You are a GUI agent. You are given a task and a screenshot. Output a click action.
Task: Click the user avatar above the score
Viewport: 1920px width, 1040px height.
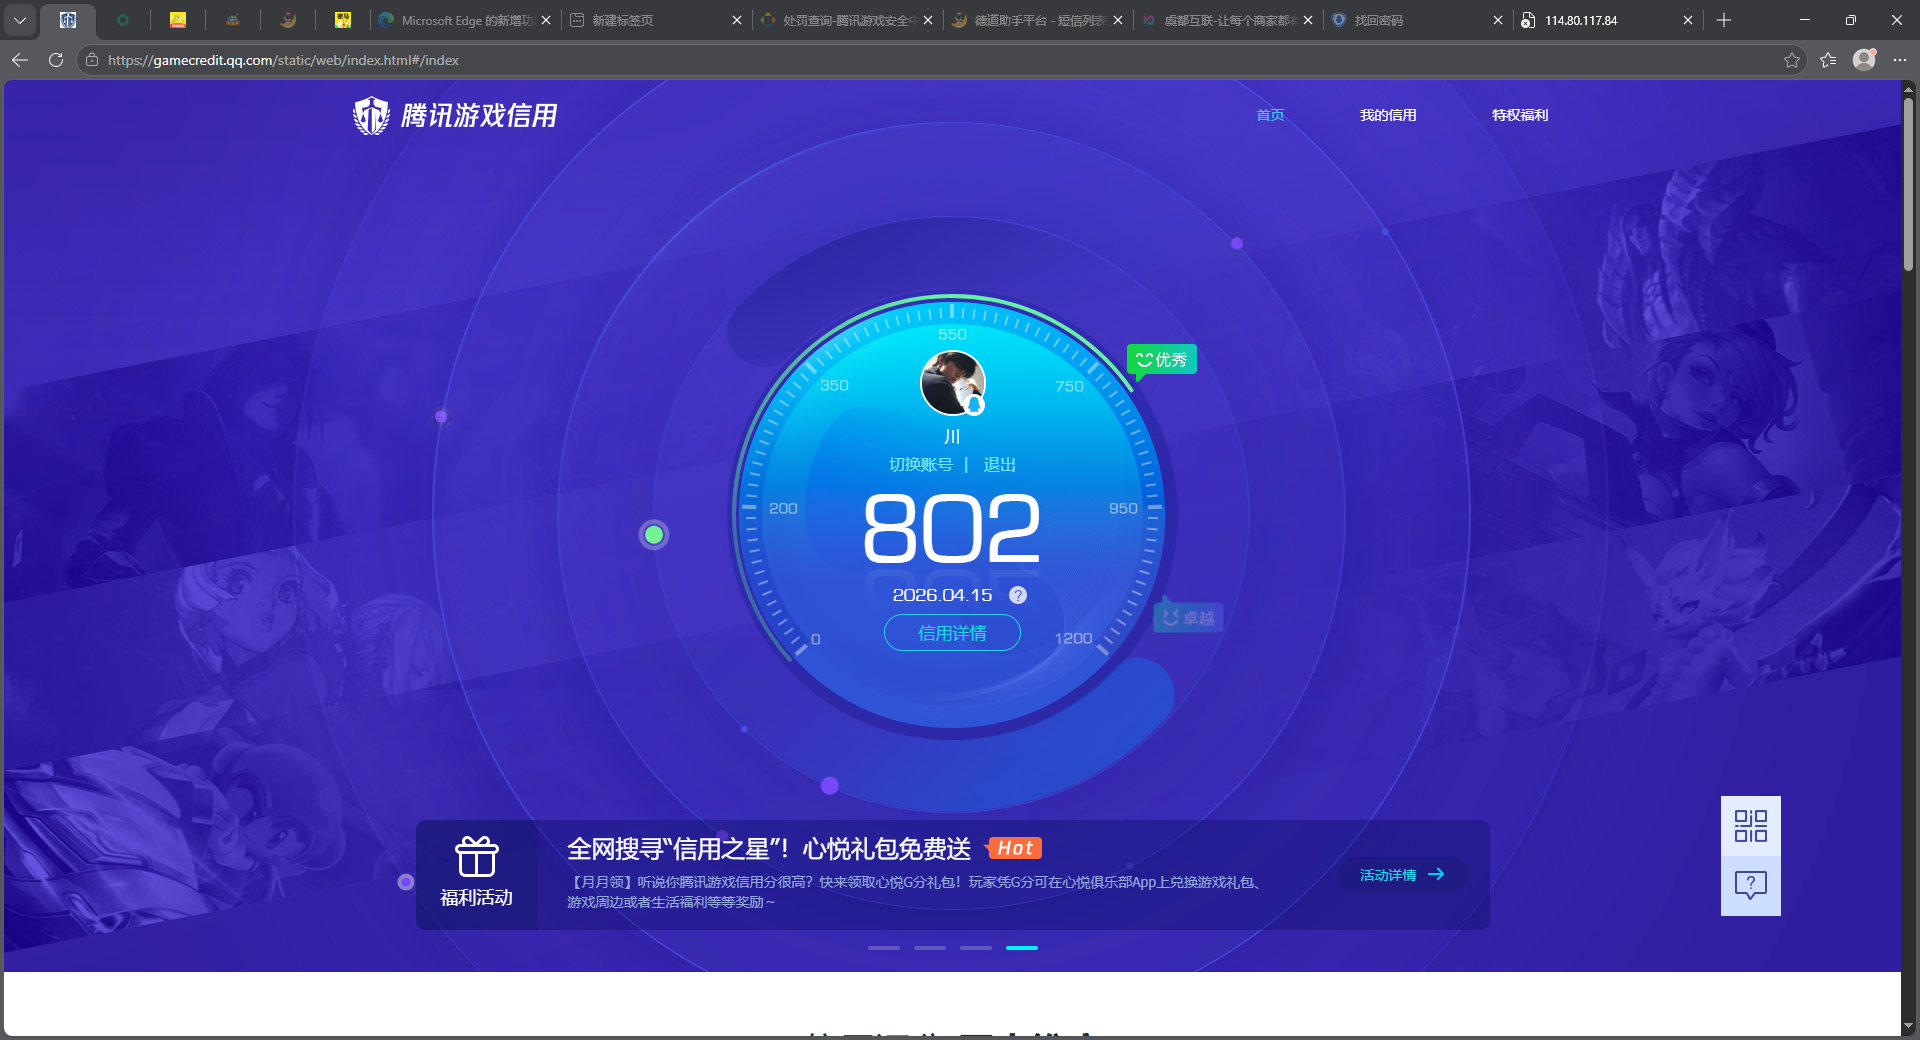point(952,383)
